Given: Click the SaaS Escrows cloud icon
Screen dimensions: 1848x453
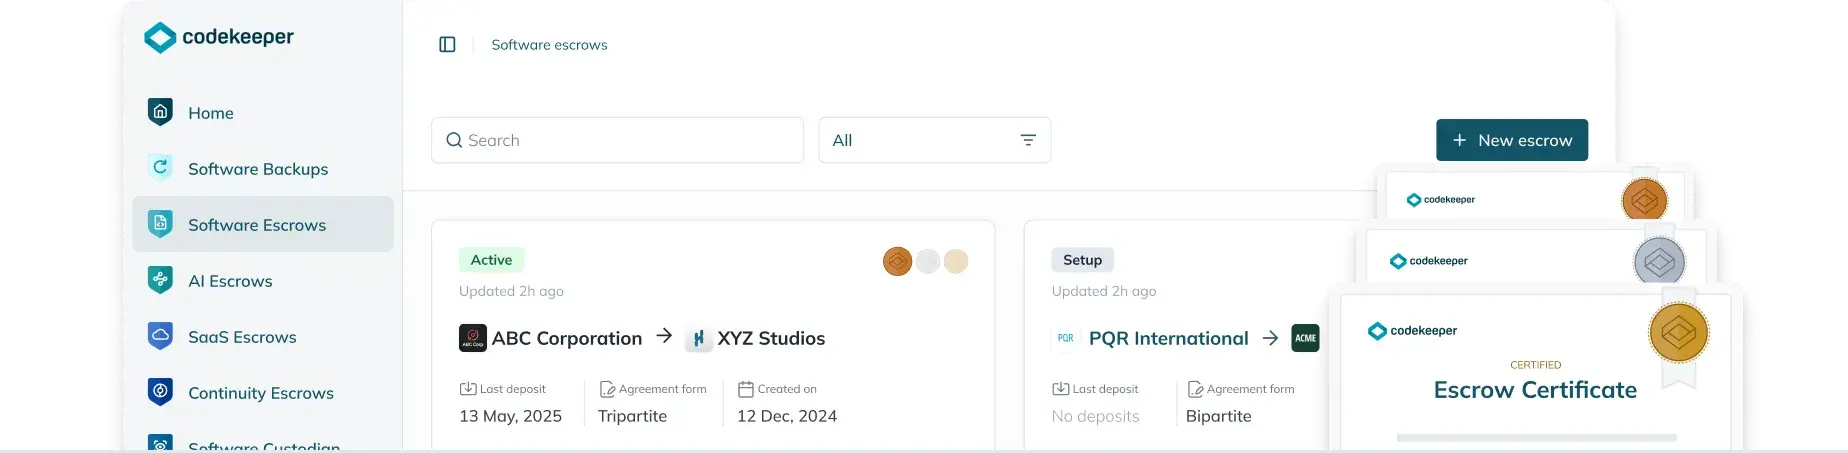Looking at the screenshot, I should coord(160,336).
